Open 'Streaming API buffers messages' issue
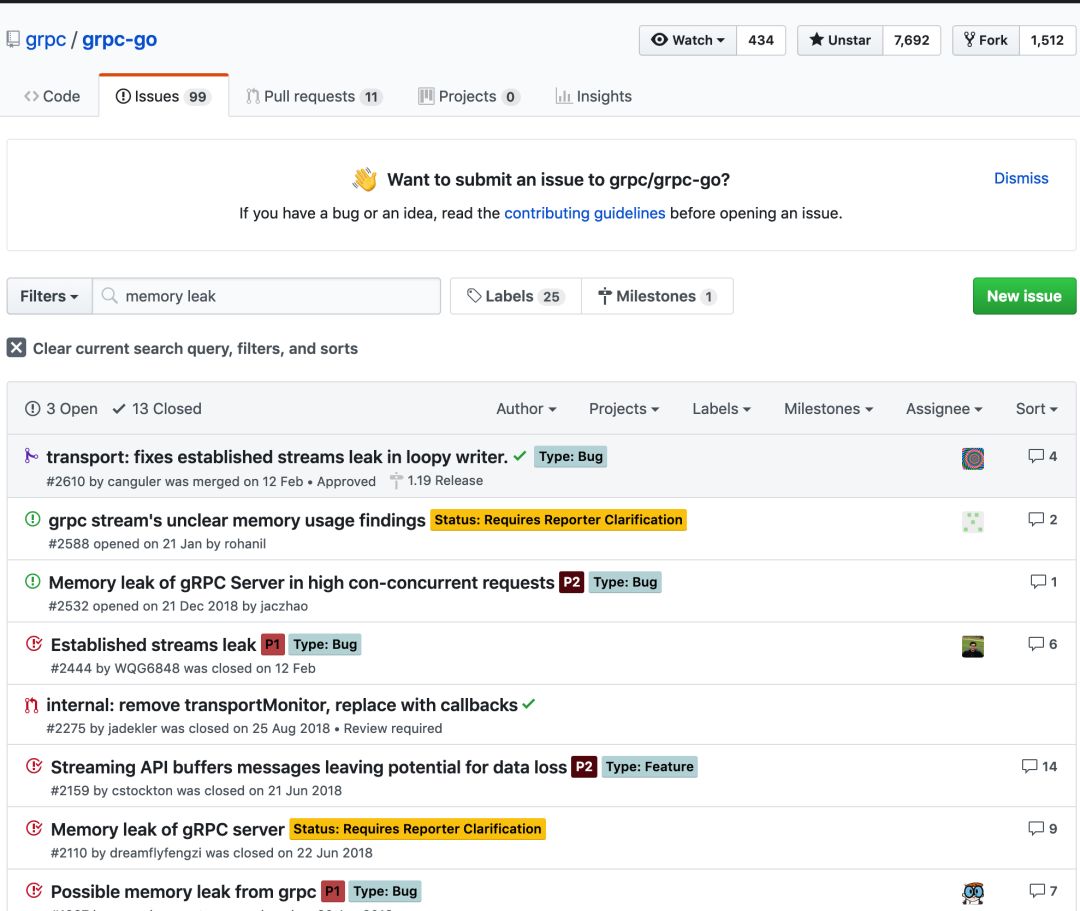 (309, 767)
